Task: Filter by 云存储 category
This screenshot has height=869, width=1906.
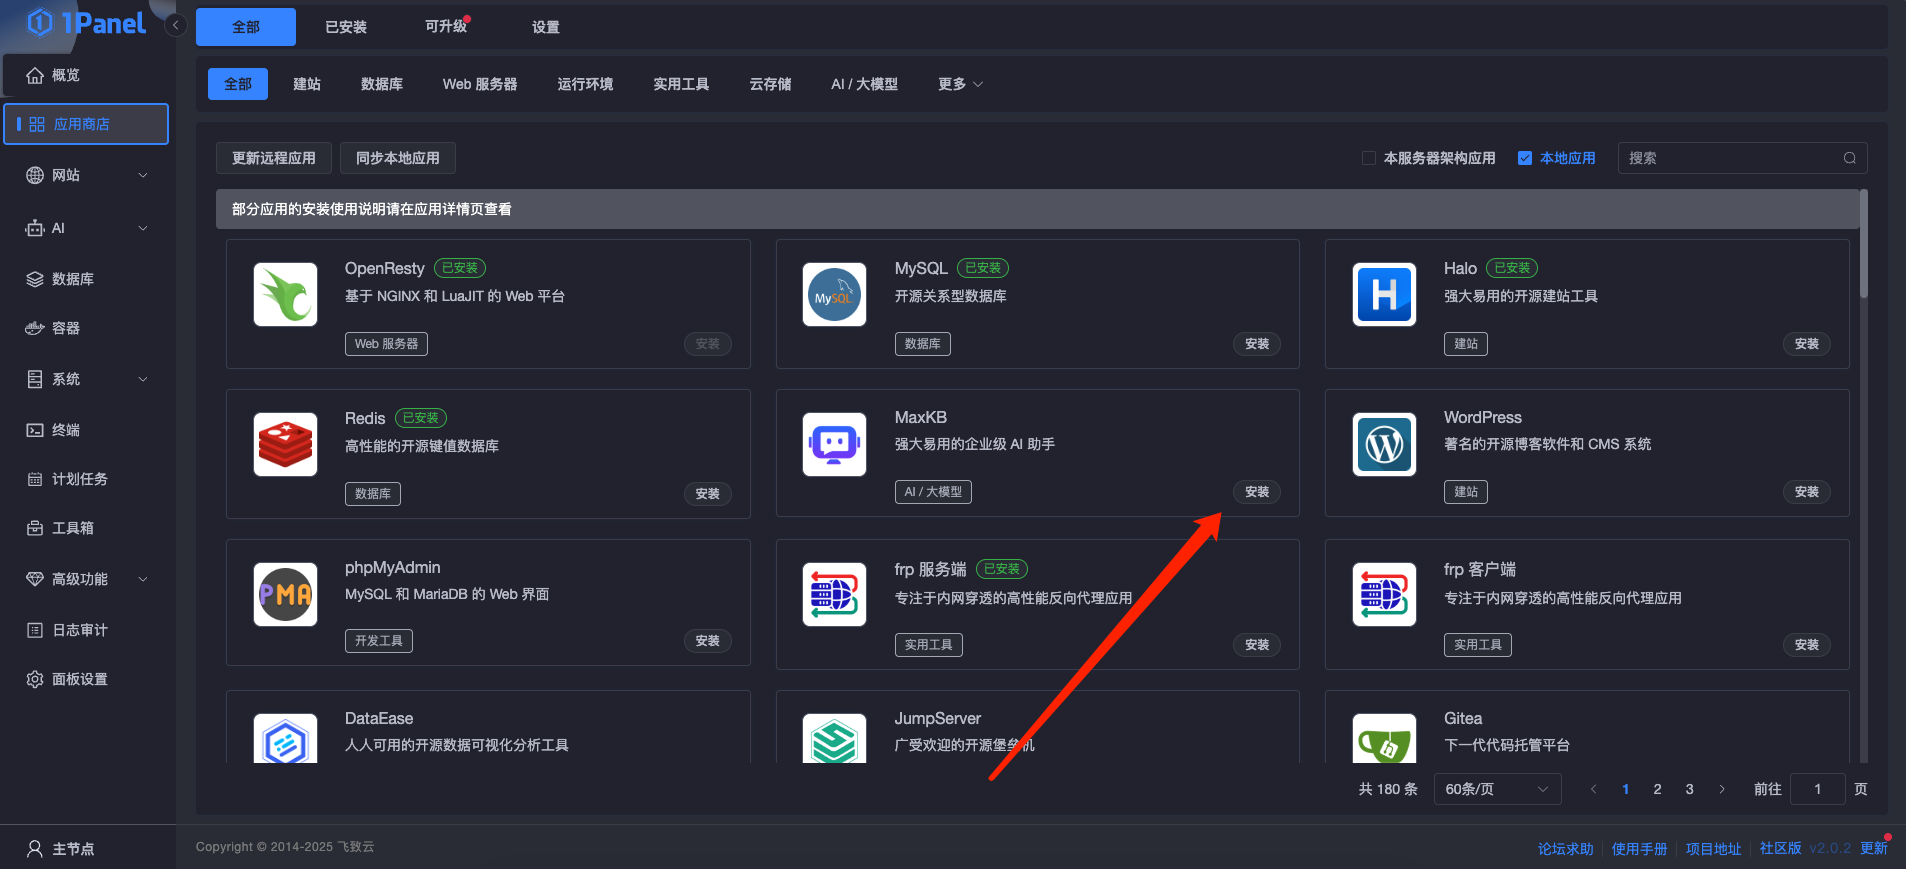Action: click(x=770, y=84)
